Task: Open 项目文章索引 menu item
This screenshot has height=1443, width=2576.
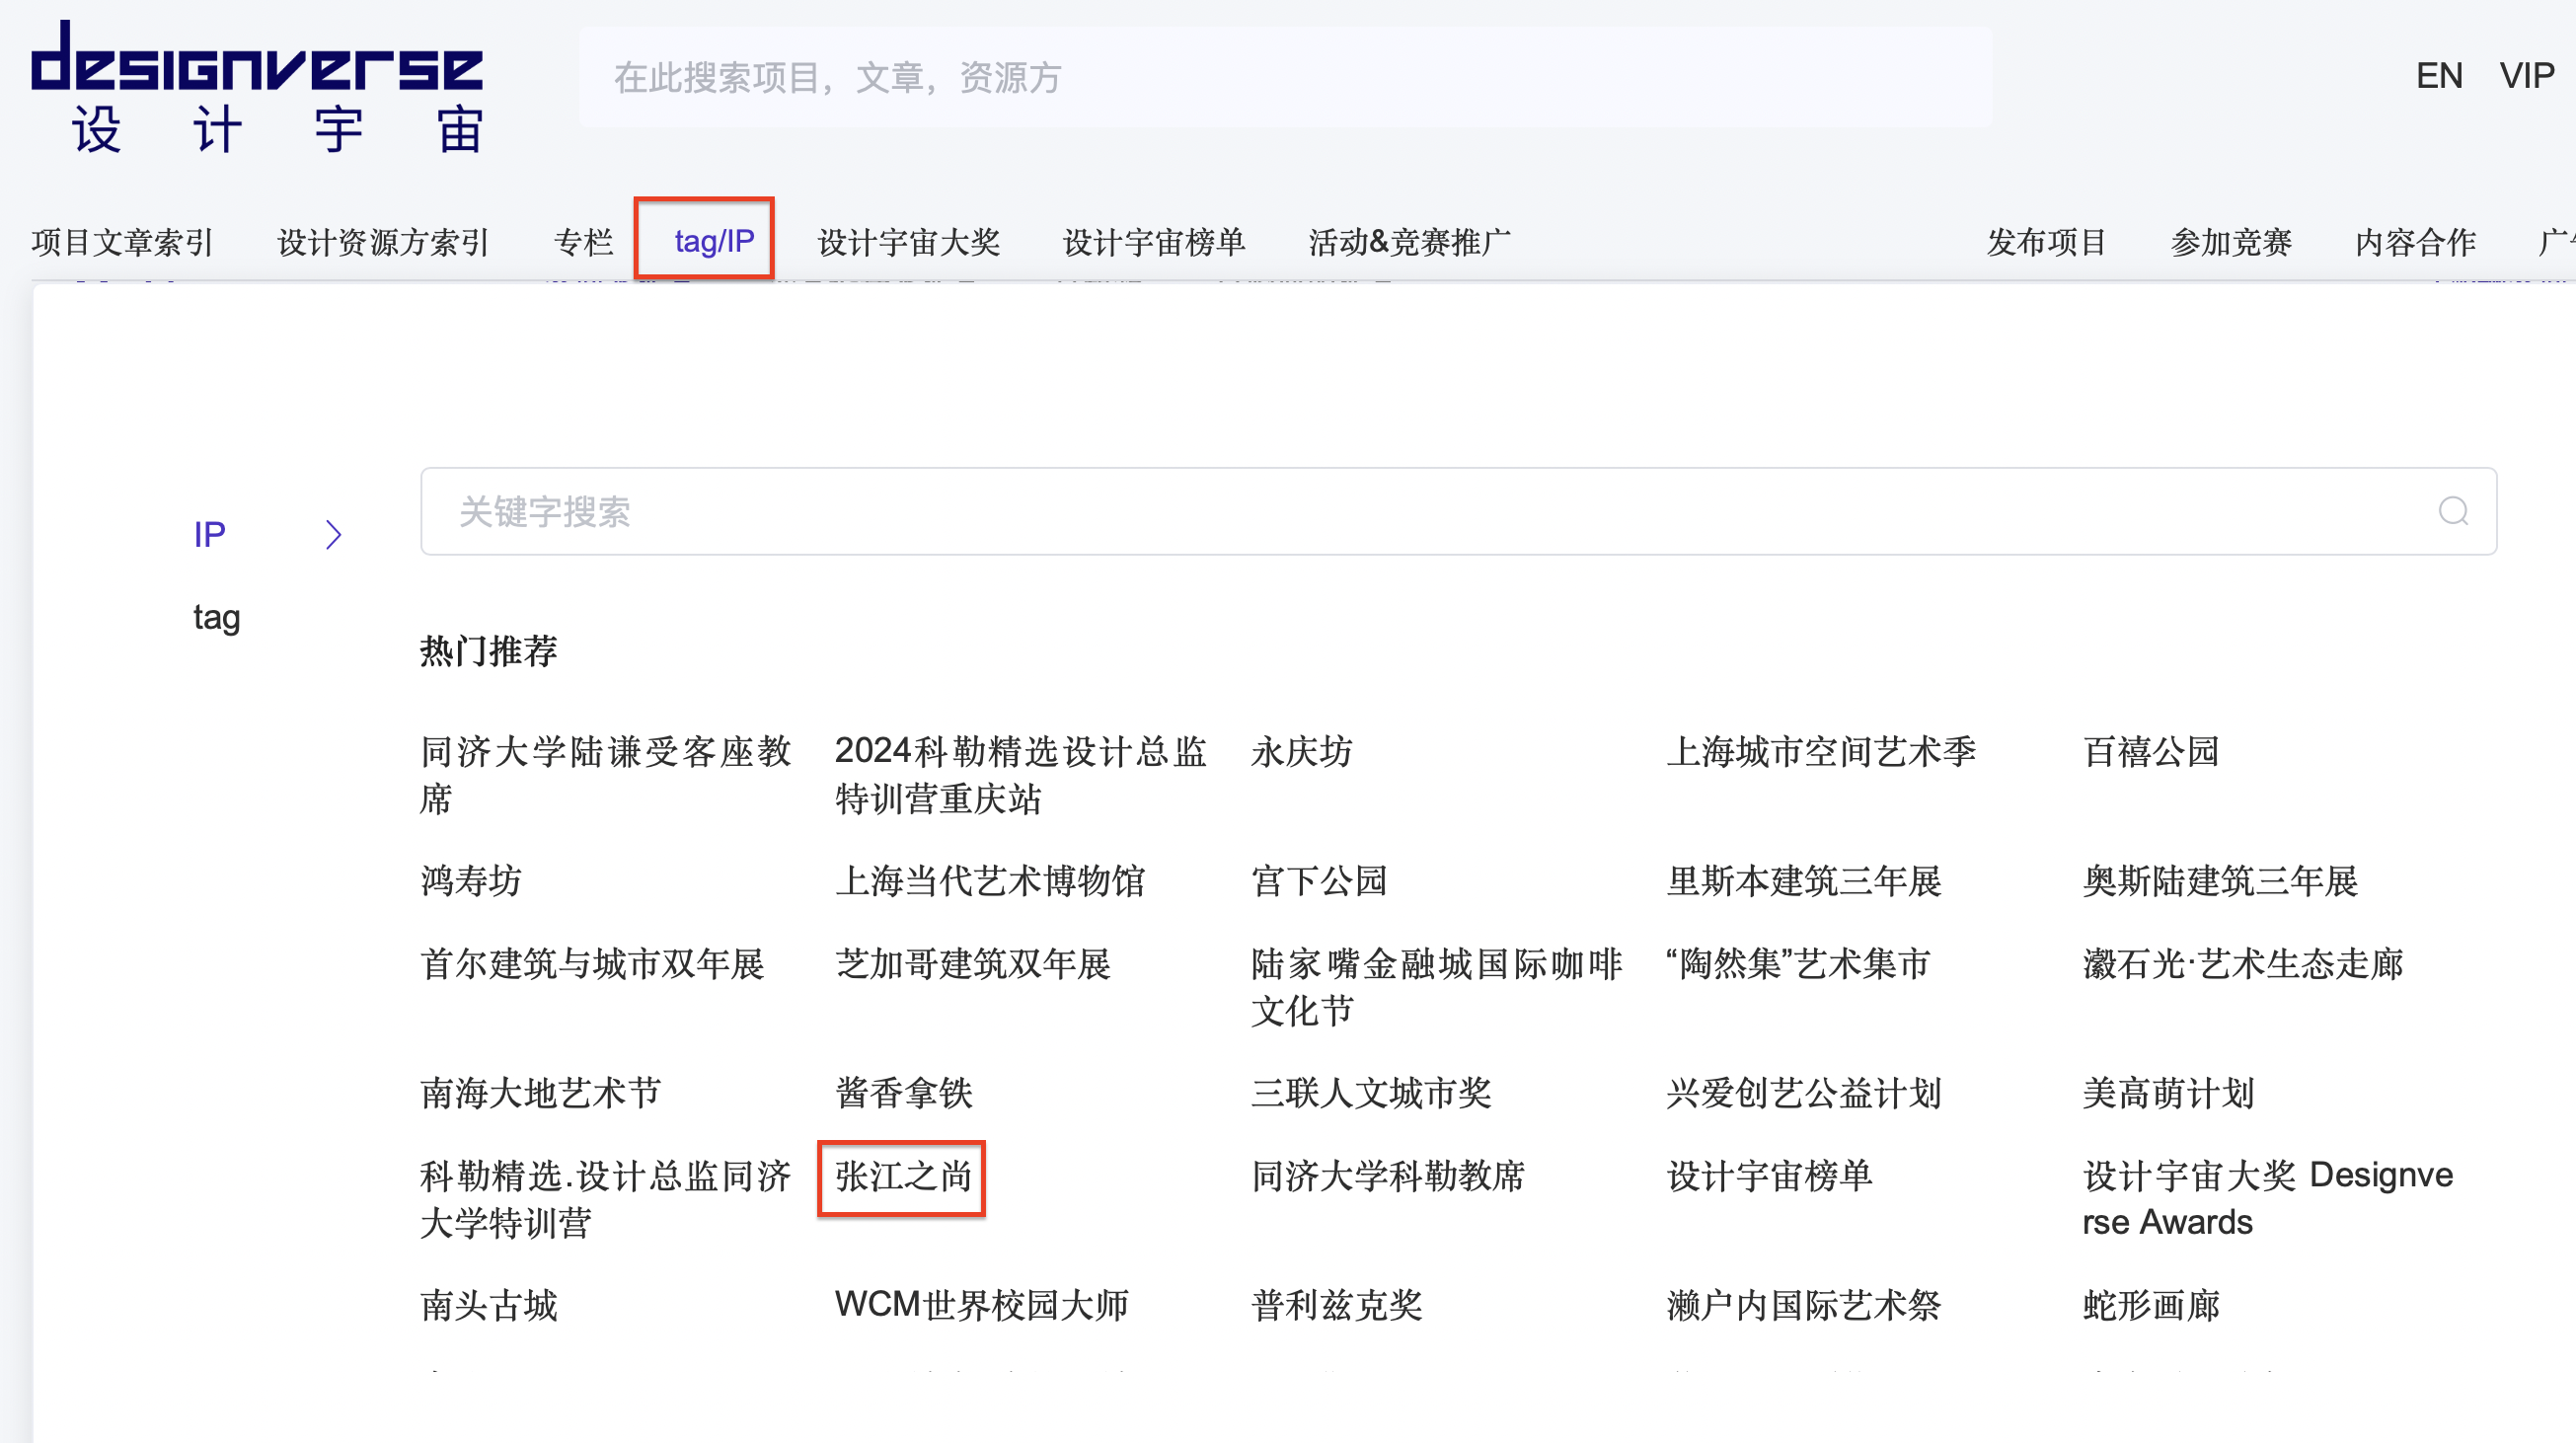Action: click(x=123, y=242)
